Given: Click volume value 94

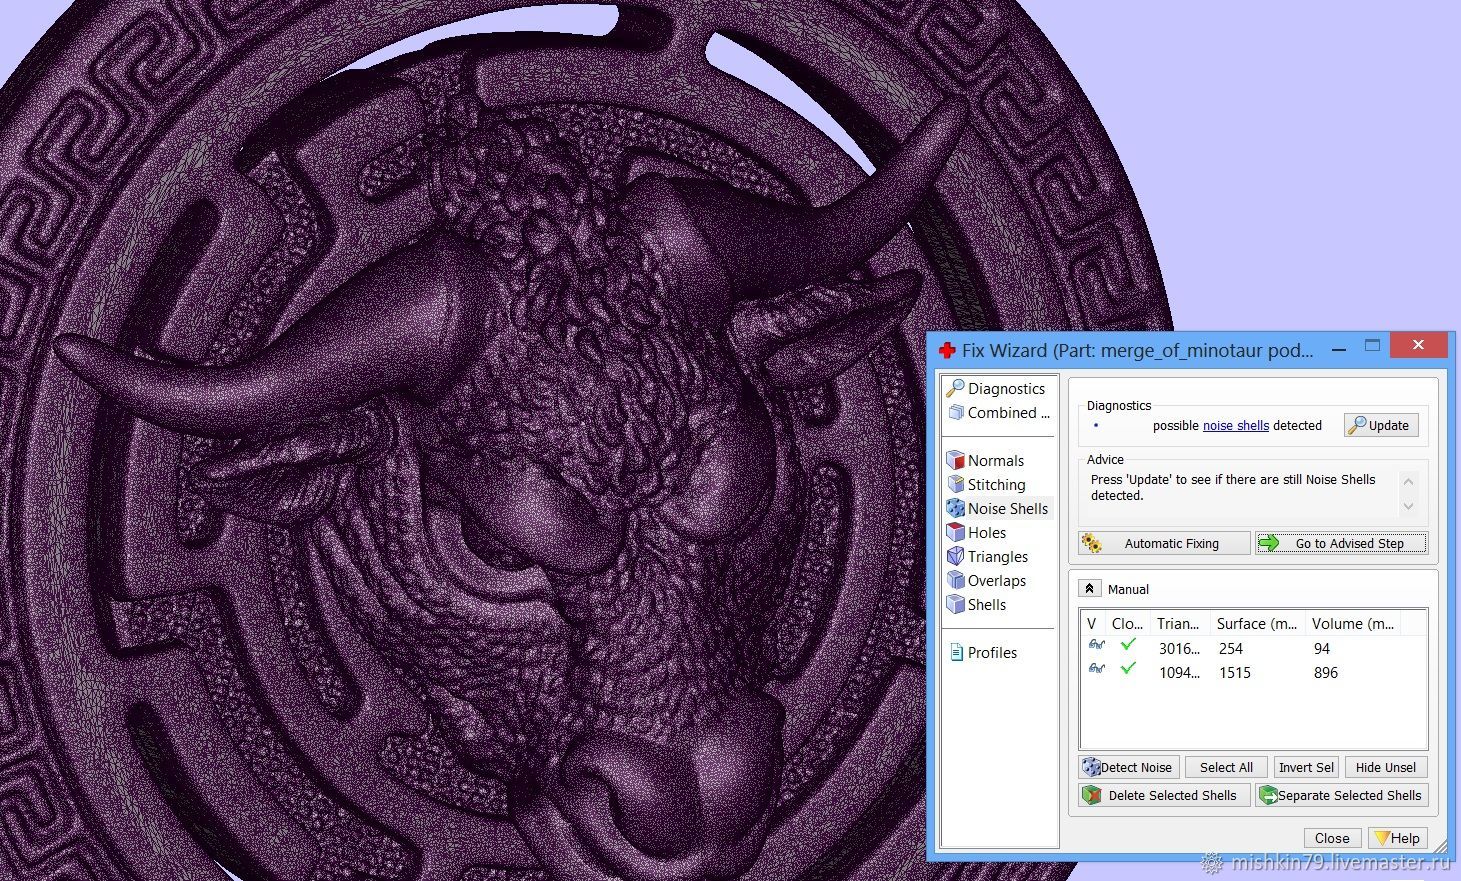Looking at the screenshot, I should (1322, 648).
